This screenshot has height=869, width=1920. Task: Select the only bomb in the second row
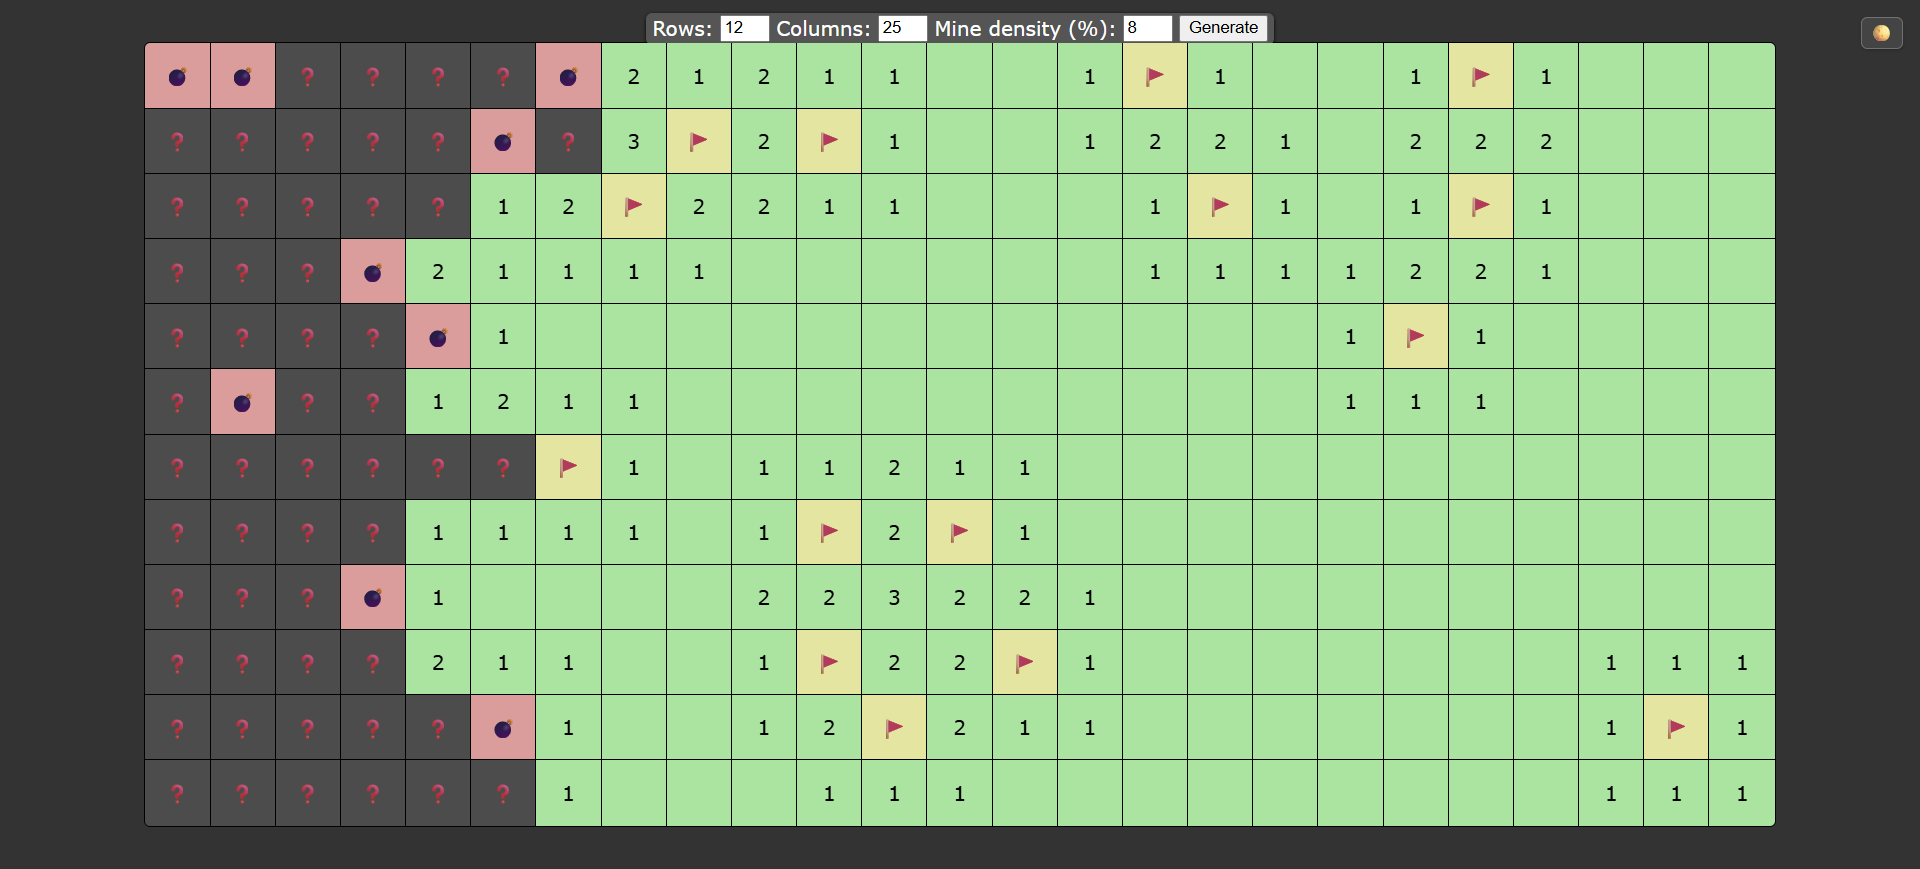pyautogui.click(x=503, y=141)
